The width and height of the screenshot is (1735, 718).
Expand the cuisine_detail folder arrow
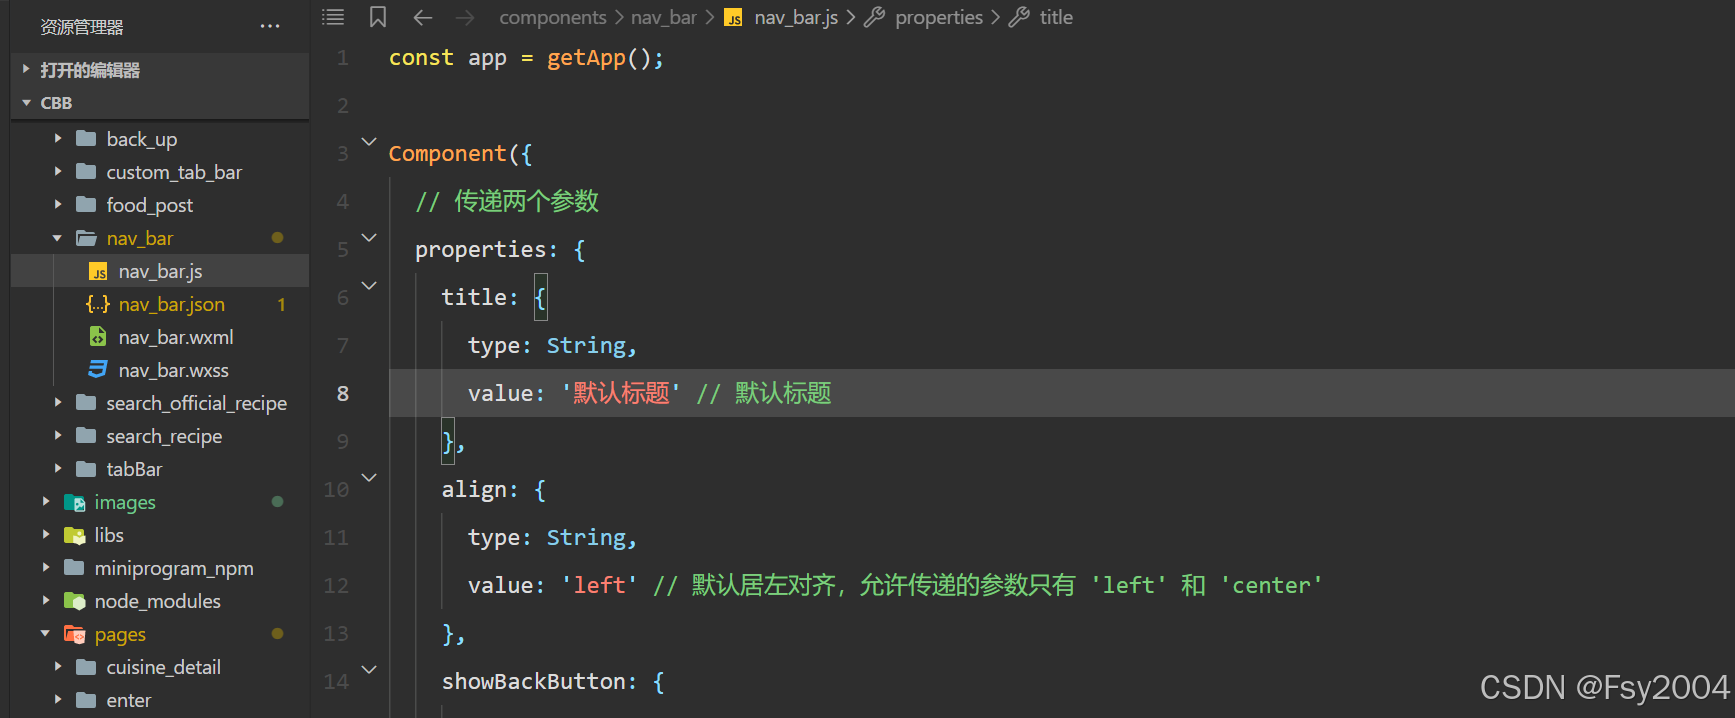pos(58,667)
